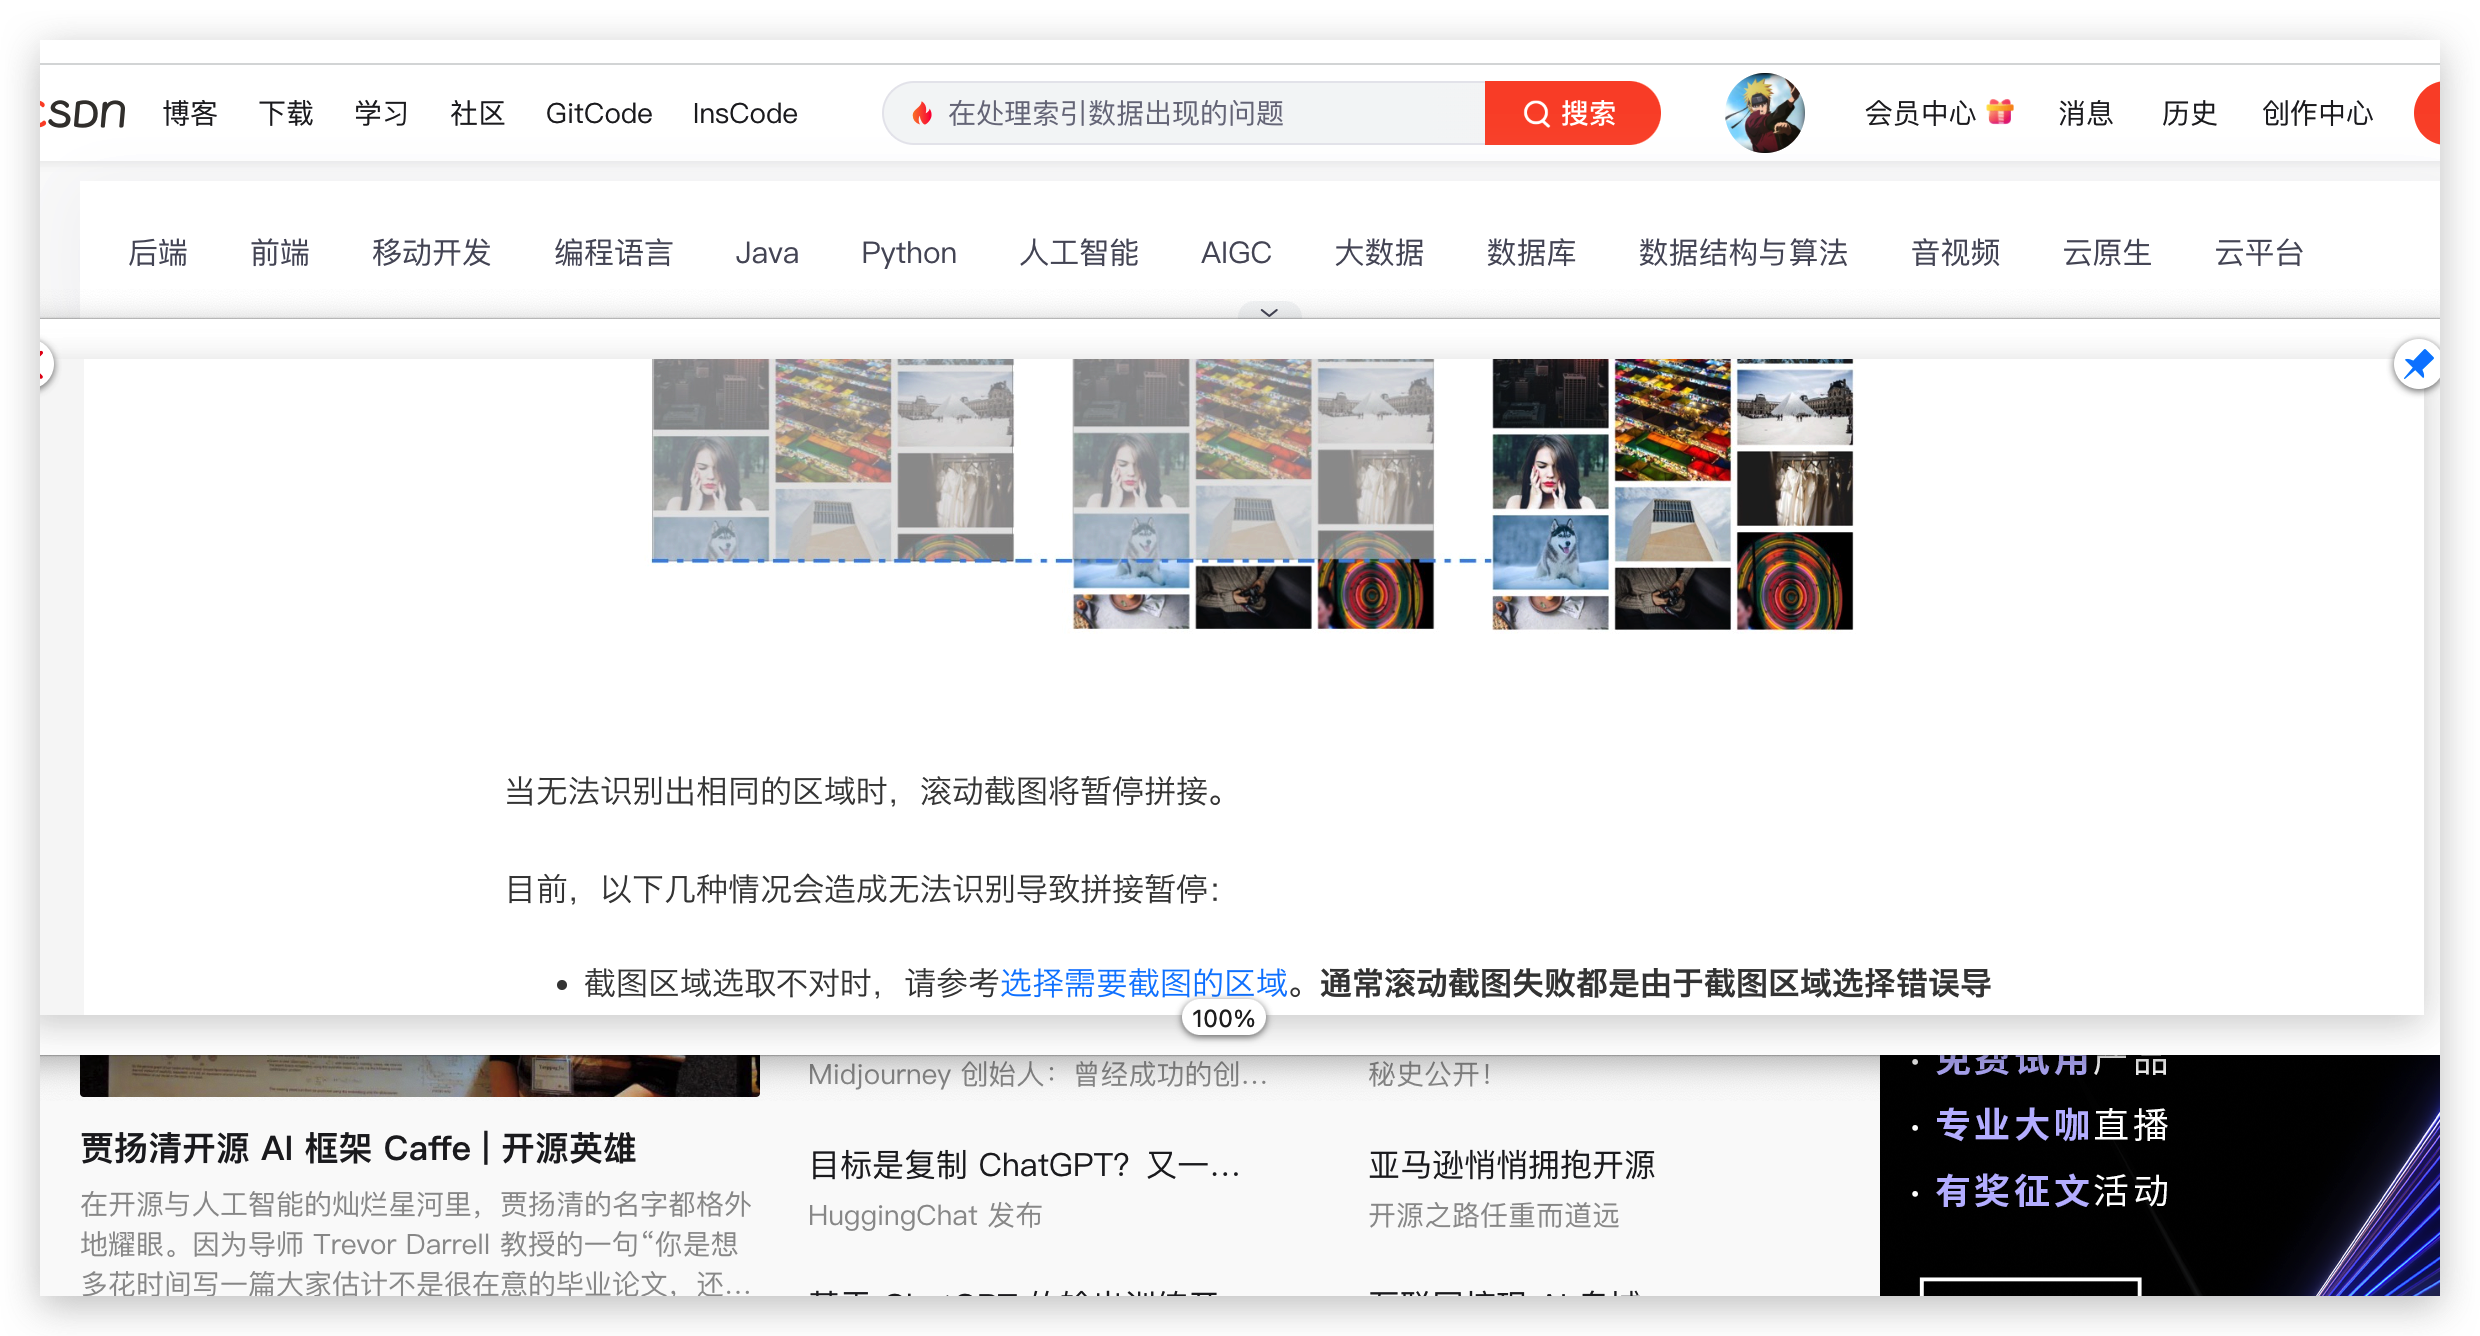Click the gift icon beside 会员中心
Screen dimensions: 2480x1336
coord(2000,112)
